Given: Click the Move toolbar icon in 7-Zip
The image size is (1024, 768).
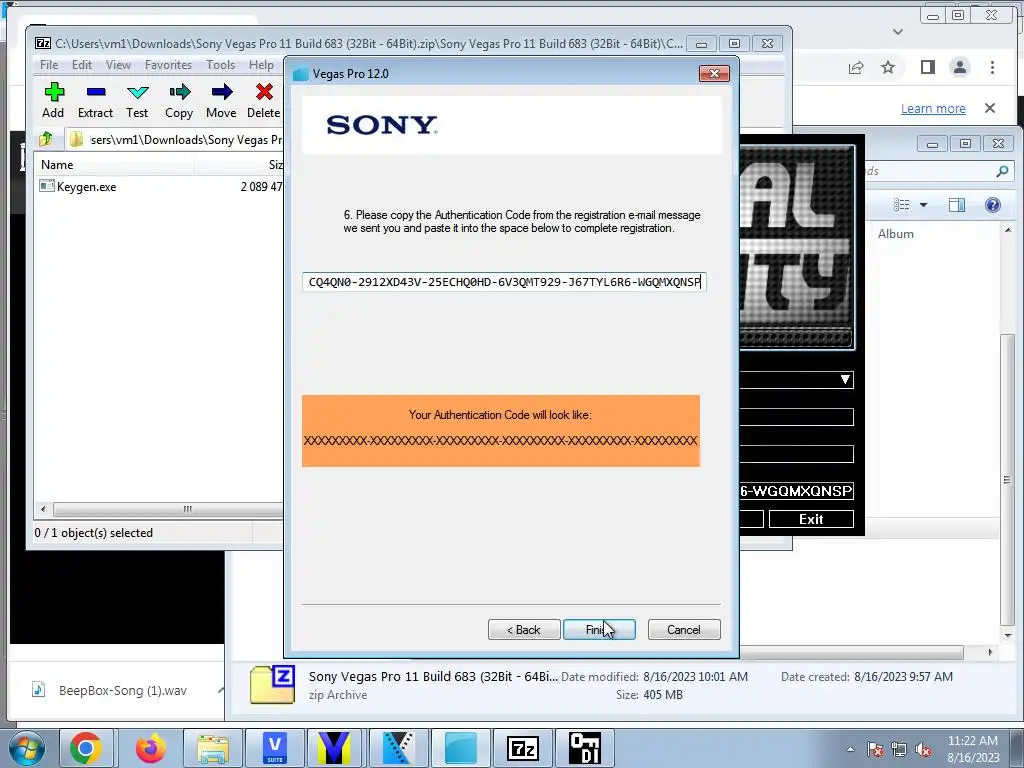Looking at the screenshot, I should pos(221,100).
